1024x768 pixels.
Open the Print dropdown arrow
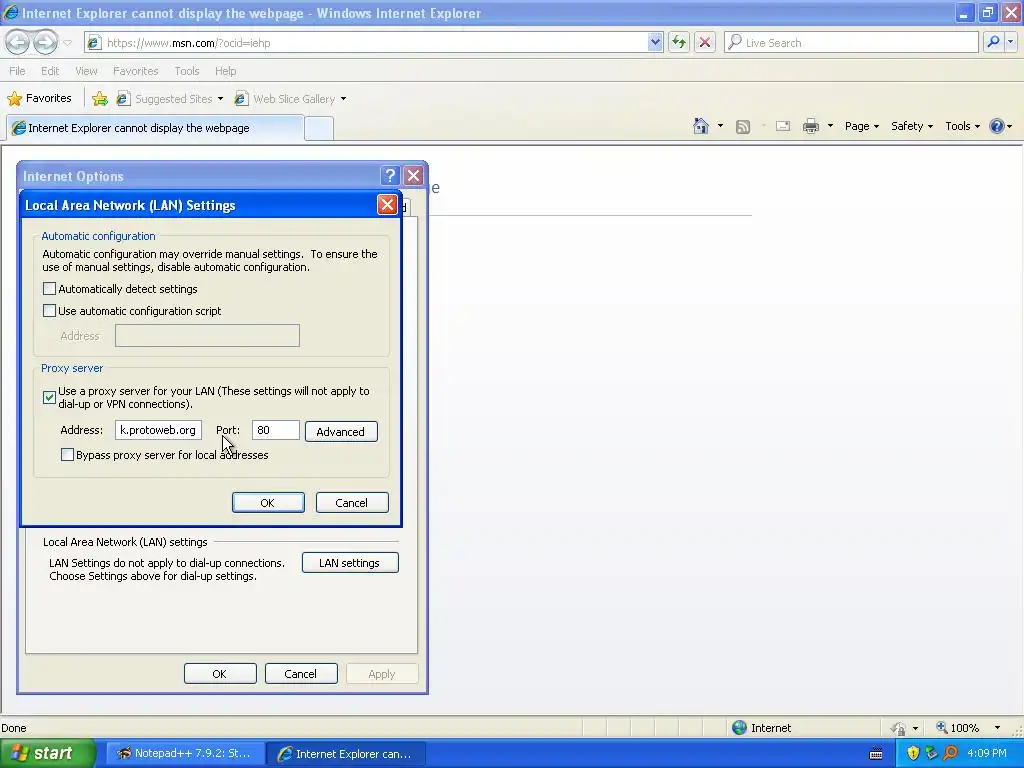click(x=830, y=126)
